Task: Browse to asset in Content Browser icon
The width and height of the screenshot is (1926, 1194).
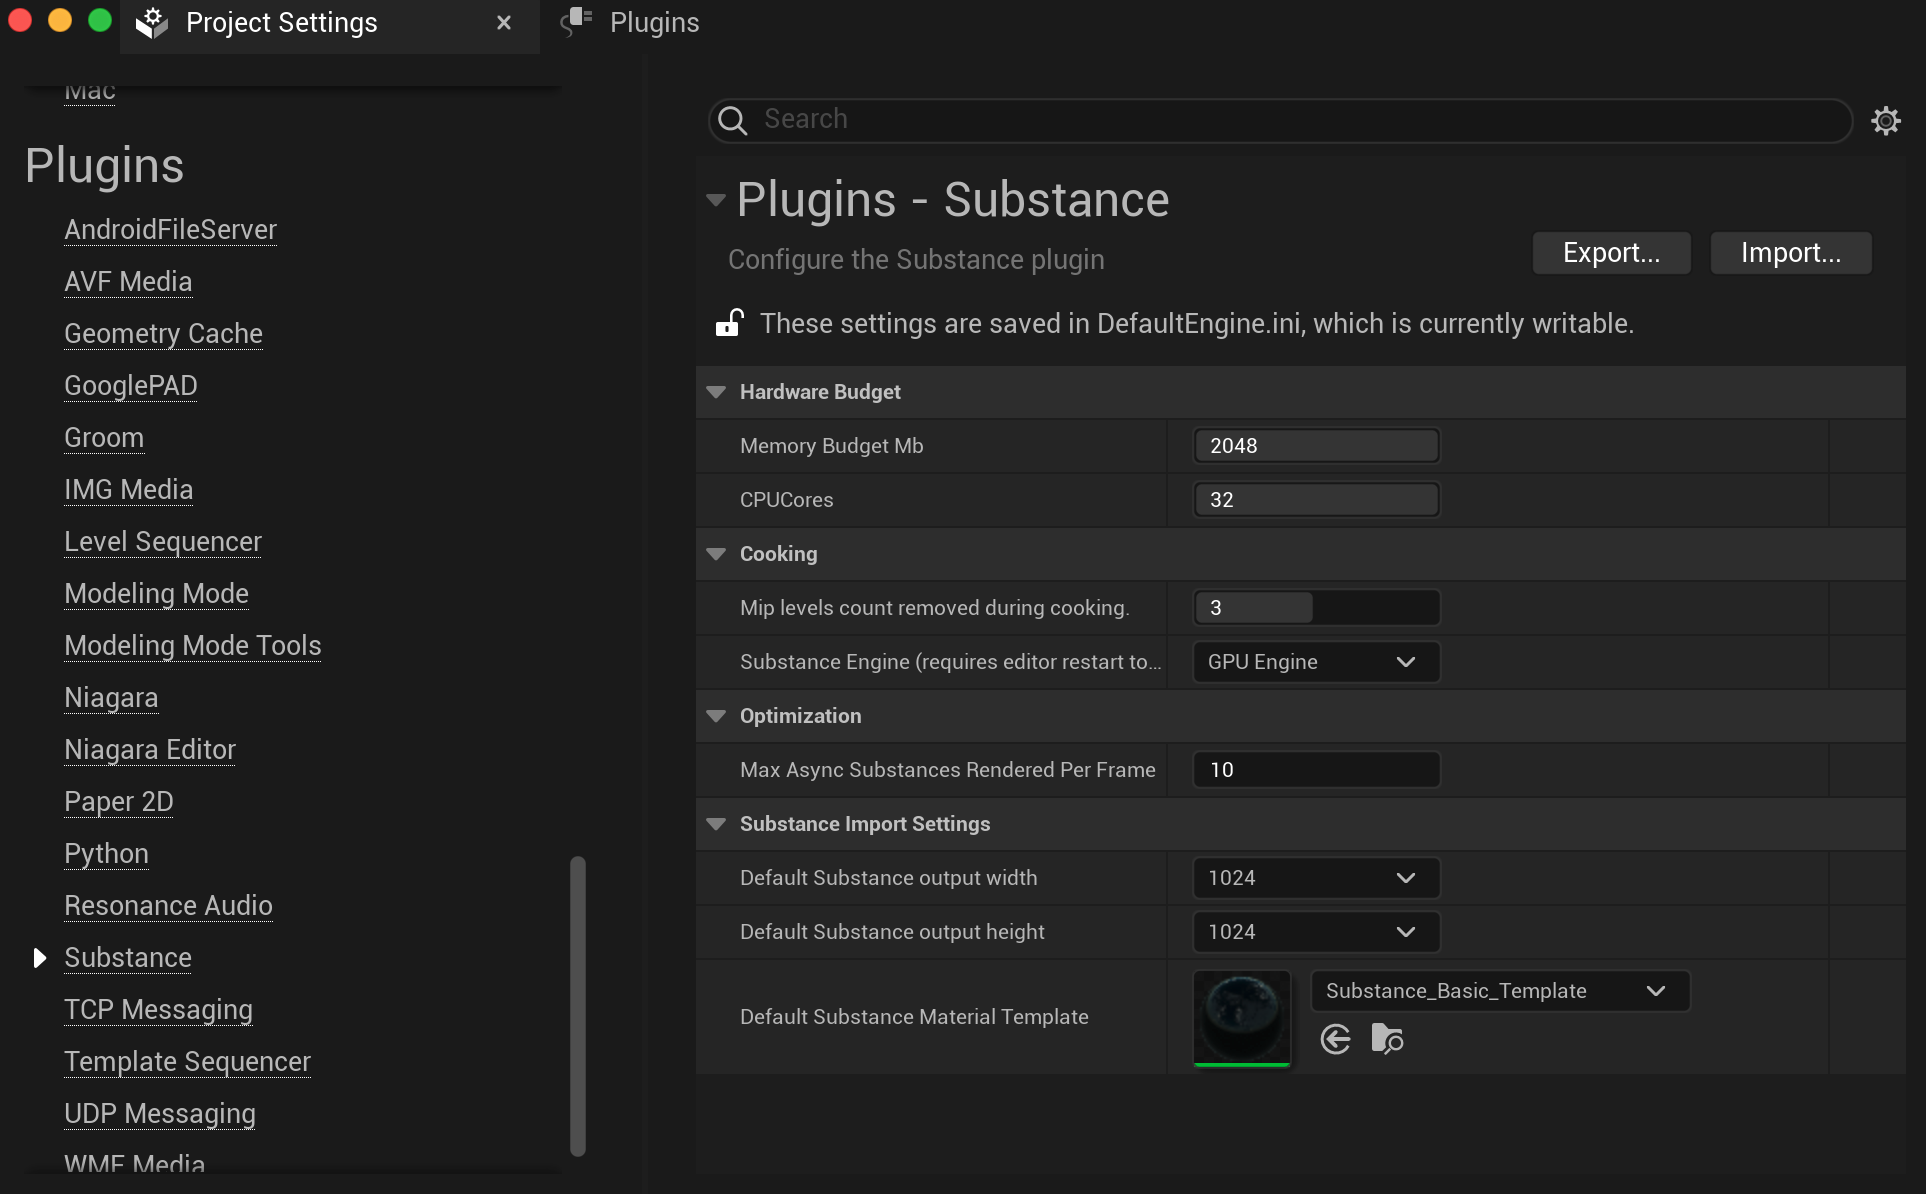Action: pos(1387,1040)
